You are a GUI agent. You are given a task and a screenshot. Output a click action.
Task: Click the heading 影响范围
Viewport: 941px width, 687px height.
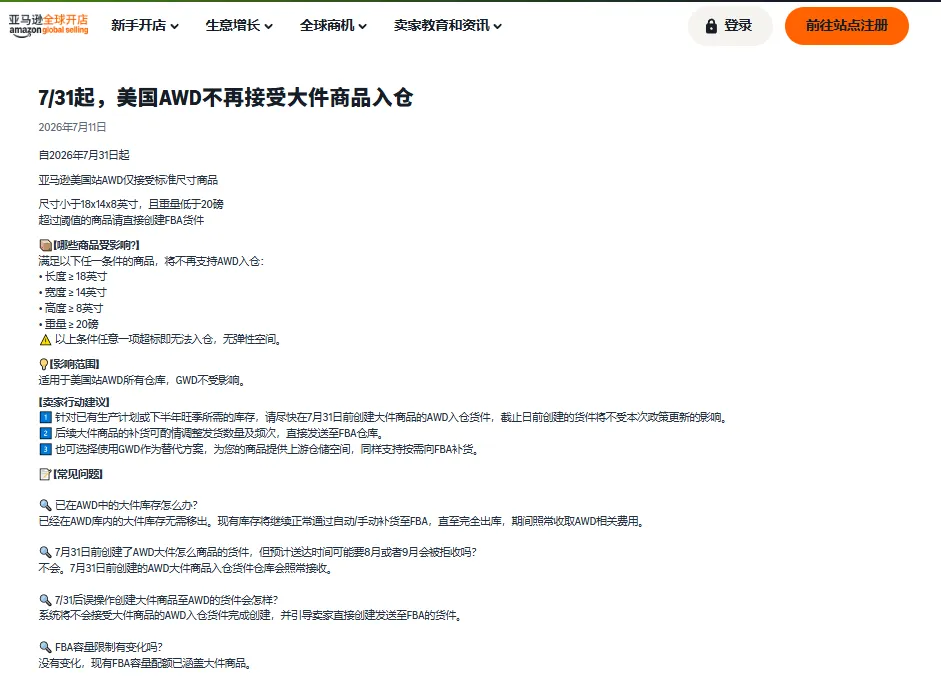pyautogui.click(x=74, y=364)
